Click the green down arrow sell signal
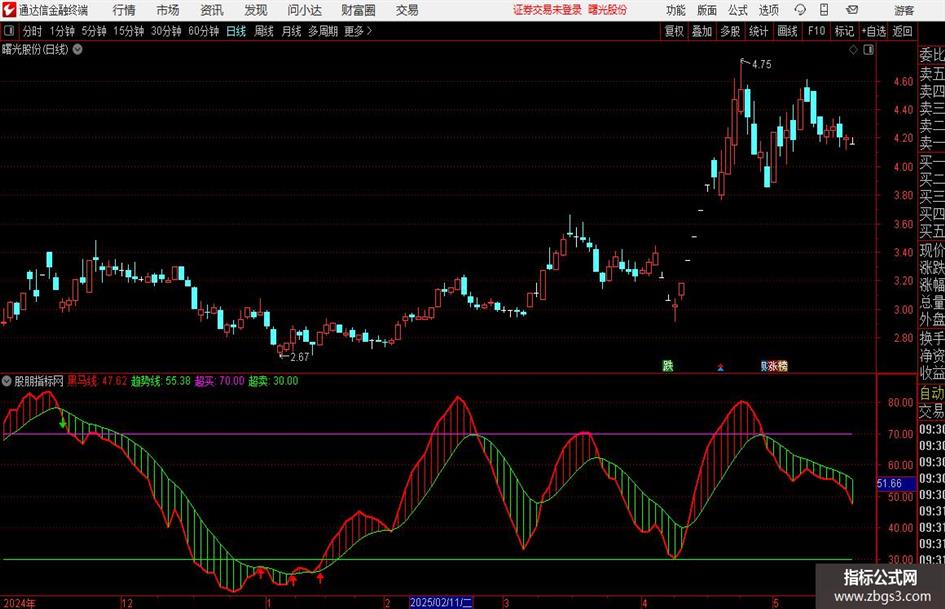This screenshot has width=945, height=609. pyautogui.click(x=63, y=424)
